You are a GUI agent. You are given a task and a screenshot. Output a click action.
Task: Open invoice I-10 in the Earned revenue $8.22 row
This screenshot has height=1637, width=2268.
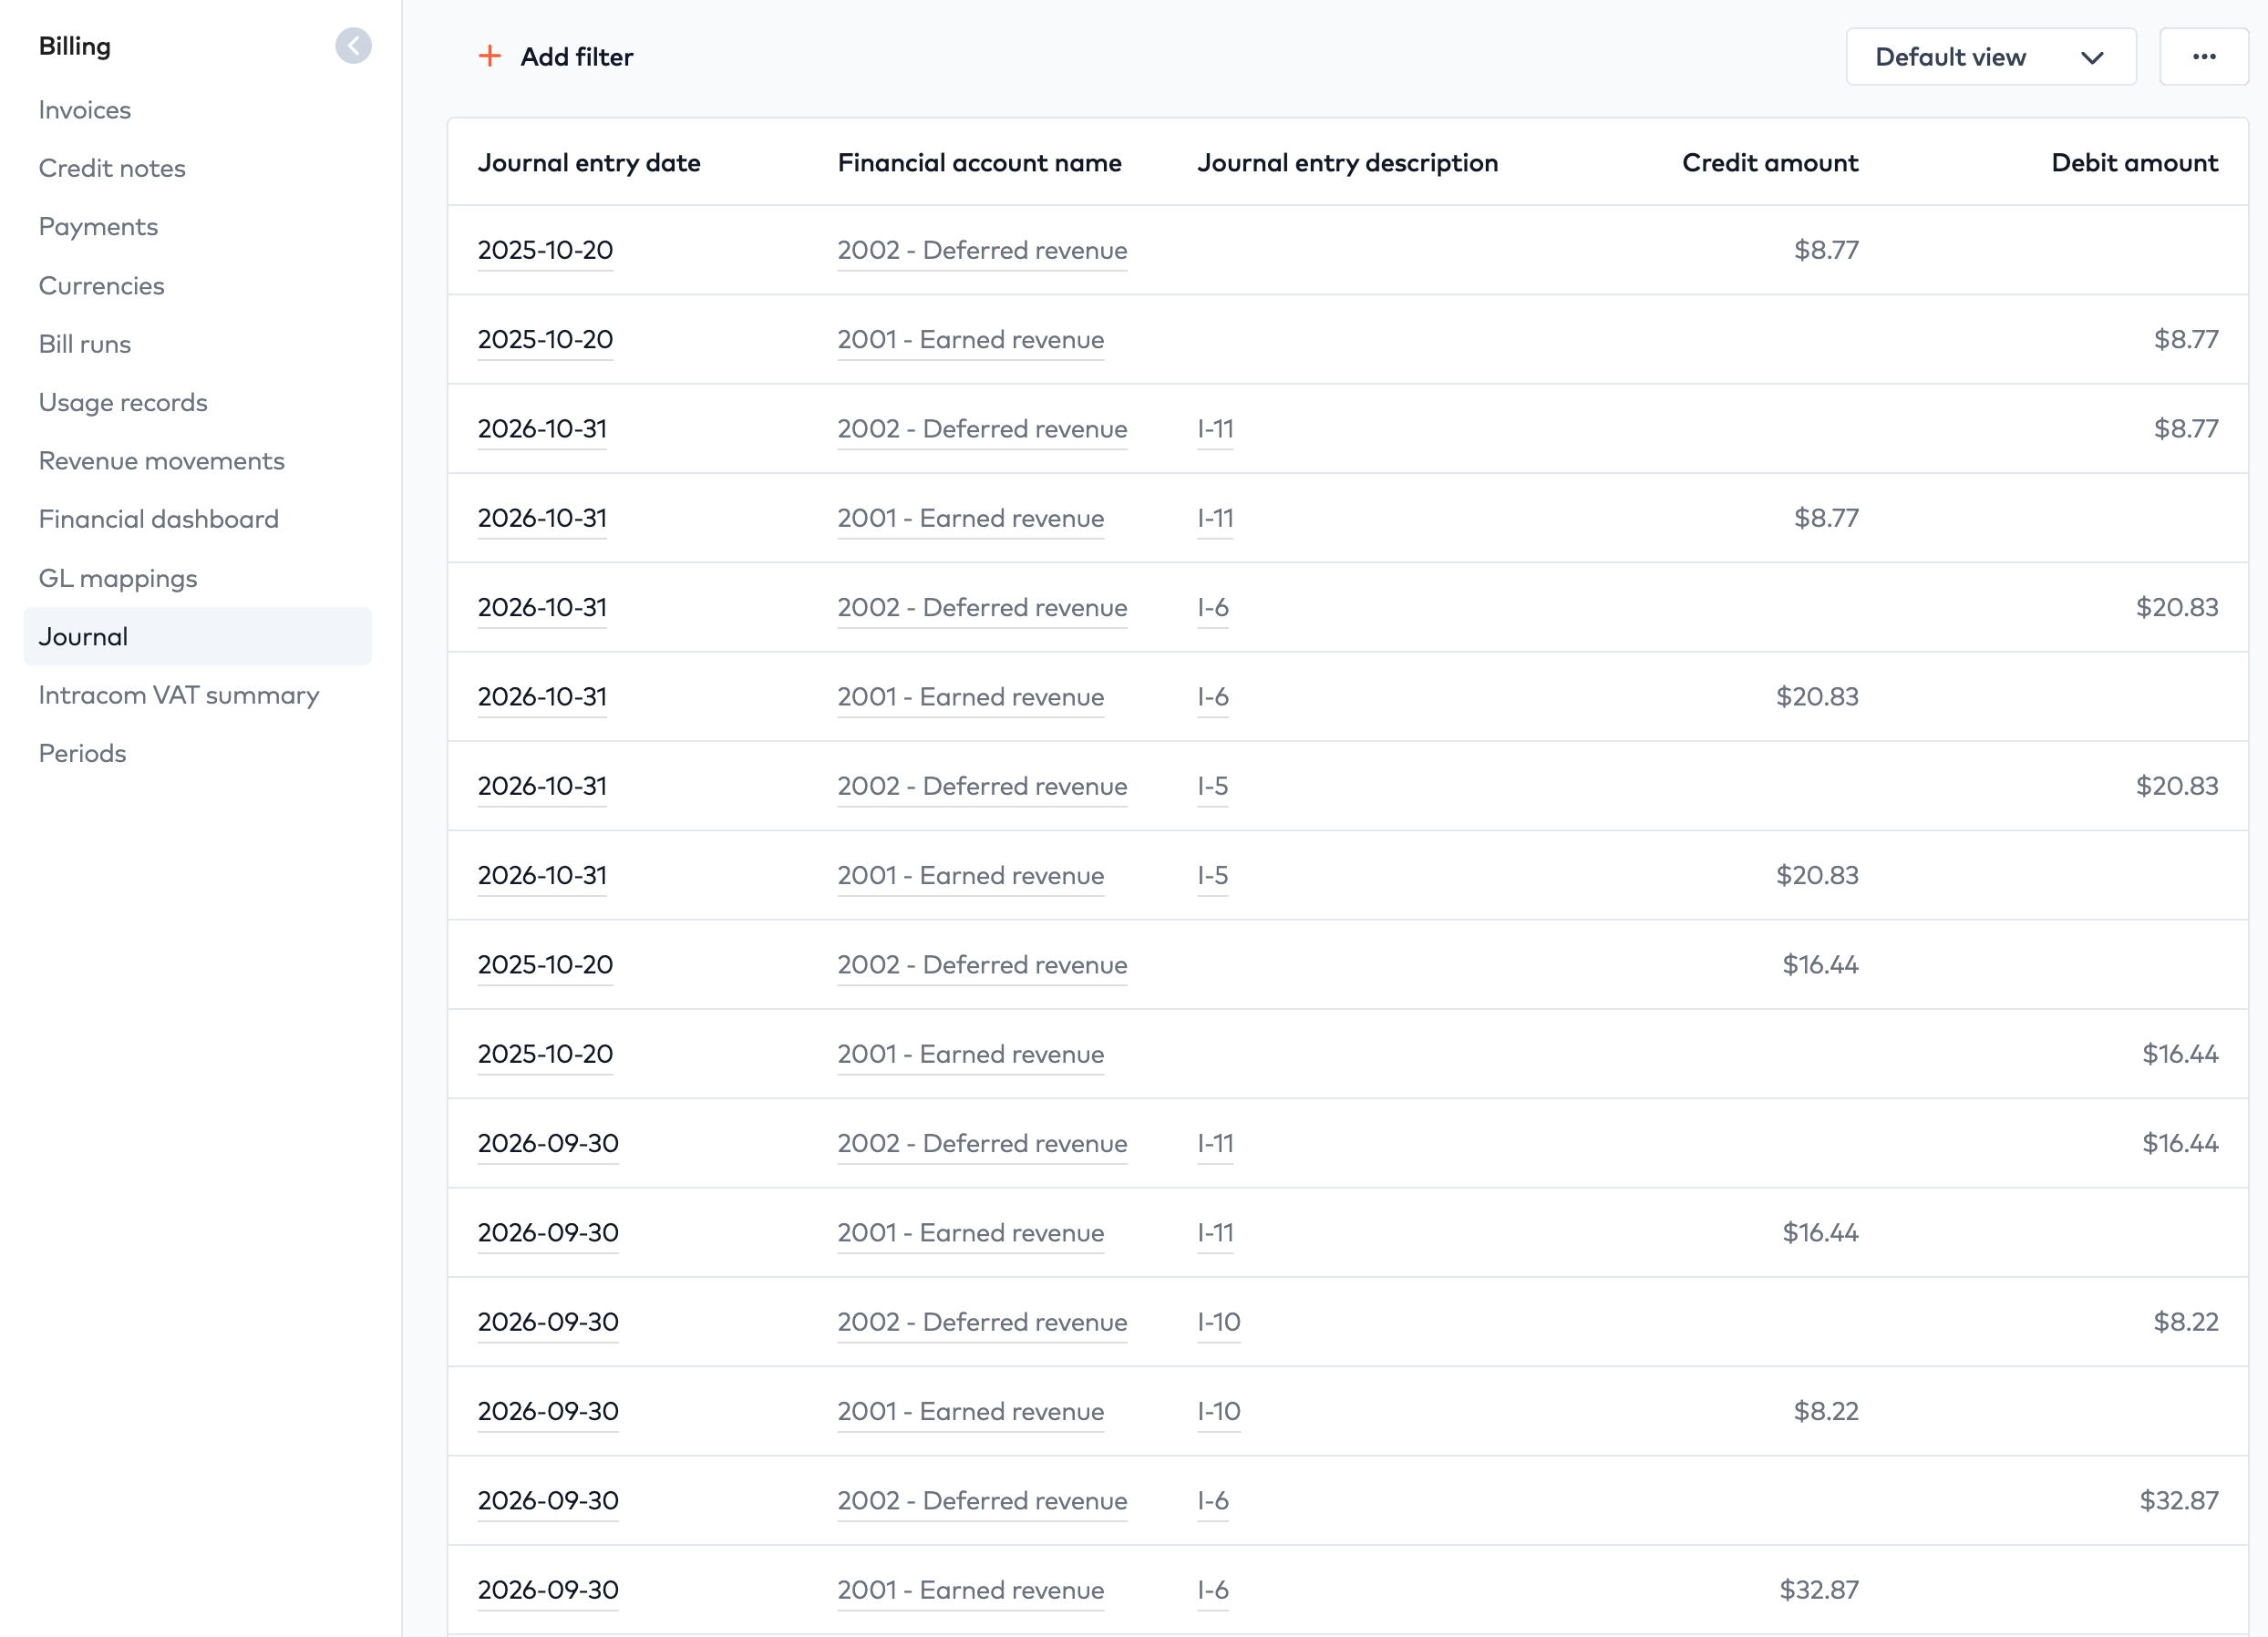[x=1219, y=1412]
